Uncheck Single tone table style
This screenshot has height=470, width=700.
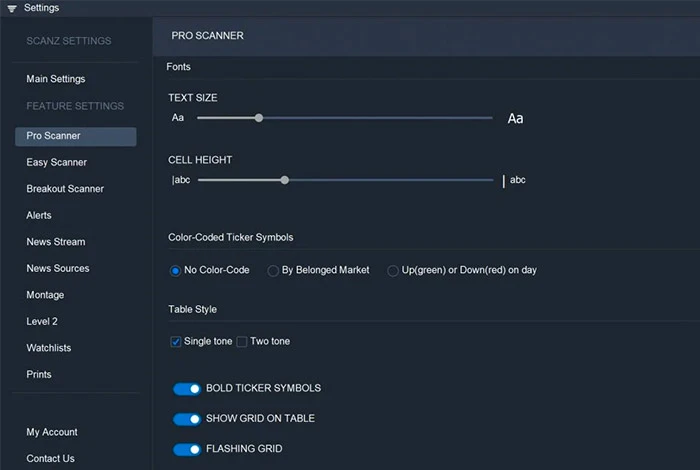(x=176, y=341)
